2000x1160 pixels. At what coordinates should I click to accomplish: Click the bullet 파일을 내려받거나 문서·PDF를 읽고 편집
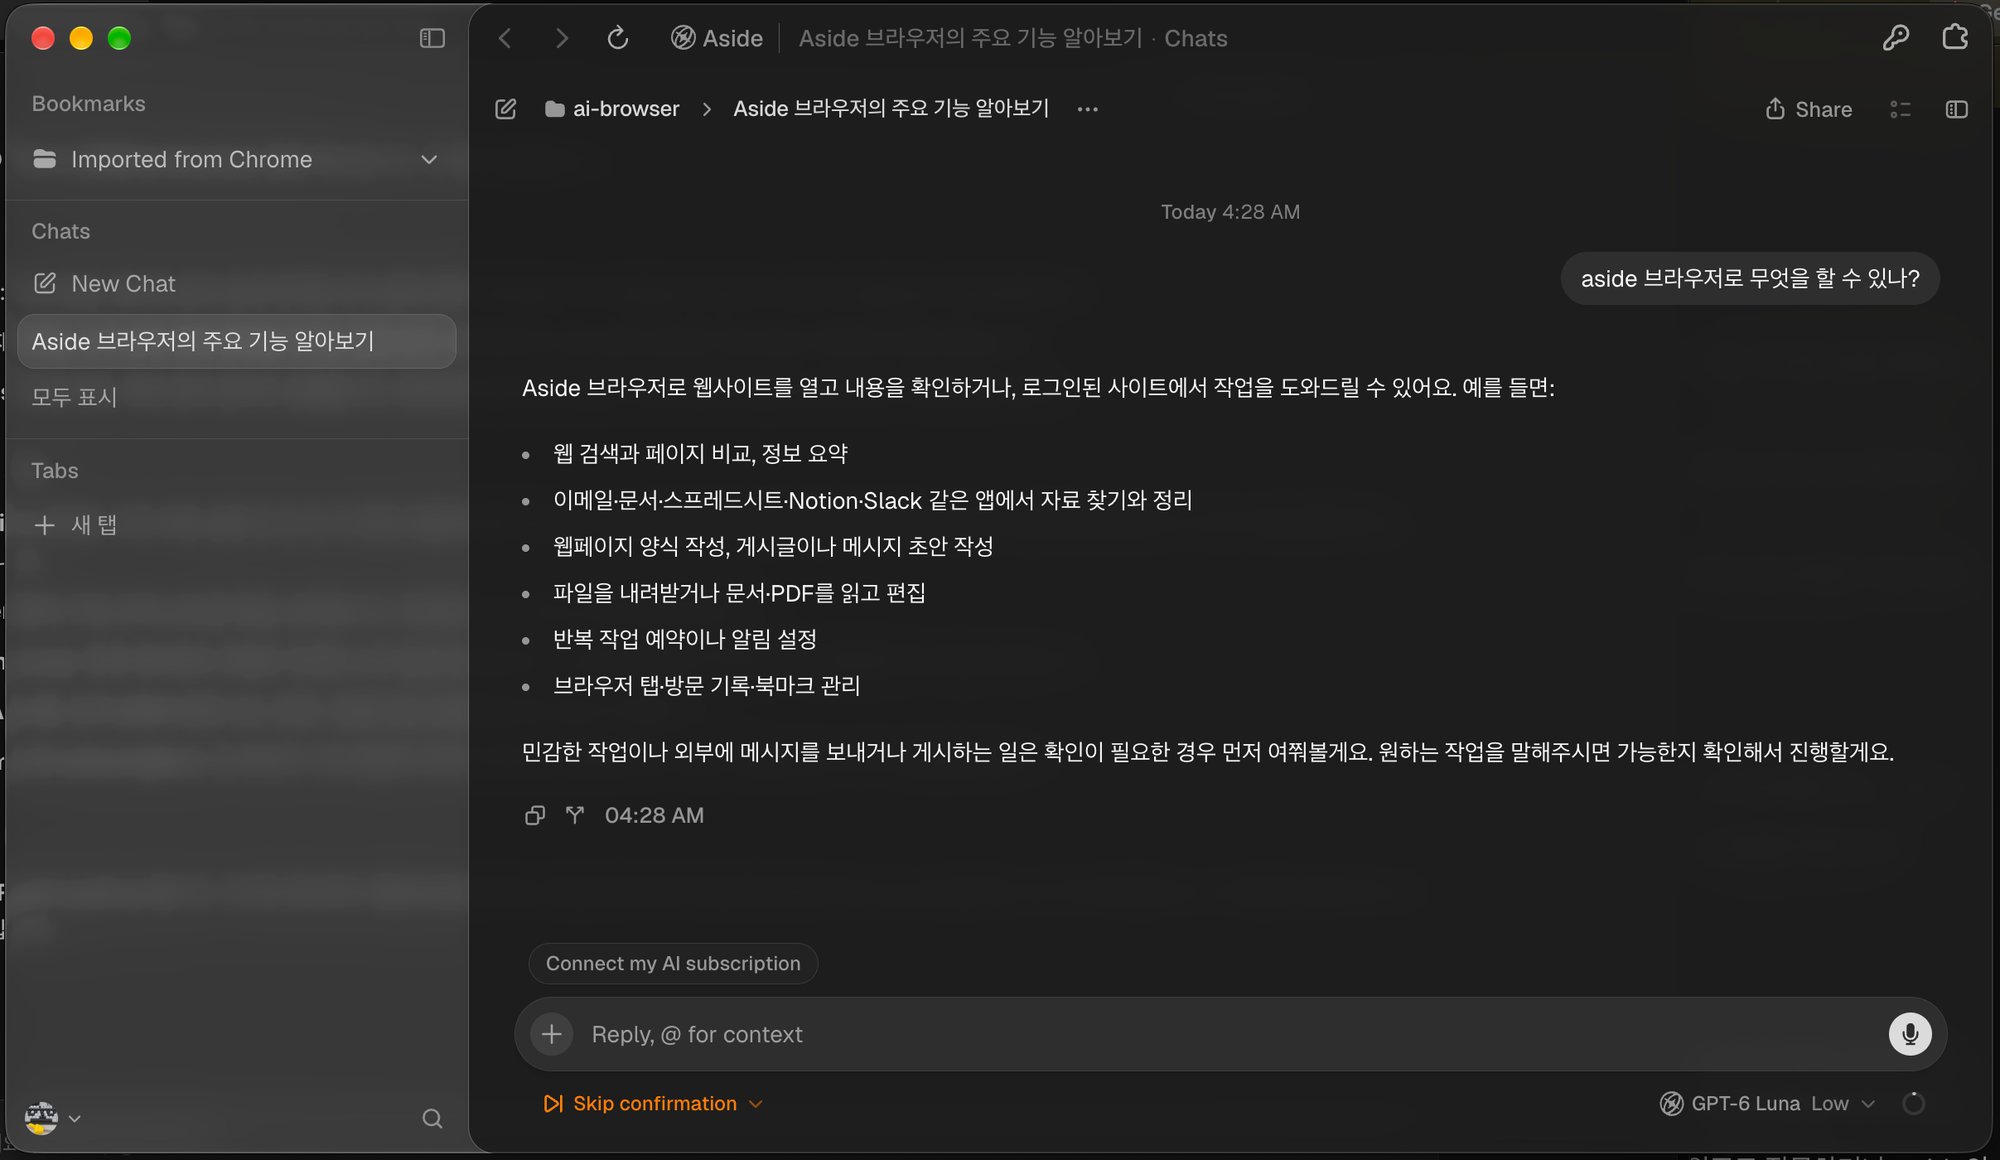coord(739,593)
